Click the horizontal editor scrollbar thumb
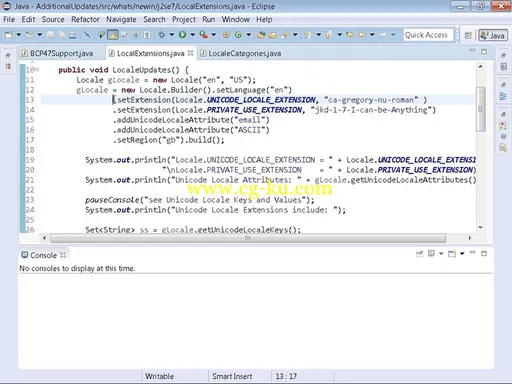The image size is (512, 384). 248,238
